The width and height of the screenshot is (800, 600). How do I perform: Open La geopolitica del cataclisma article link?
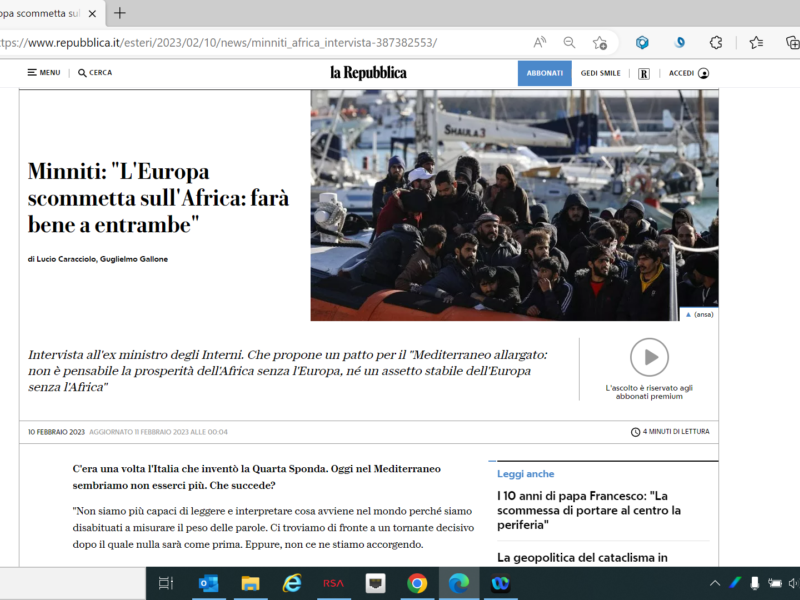(582, 558)
